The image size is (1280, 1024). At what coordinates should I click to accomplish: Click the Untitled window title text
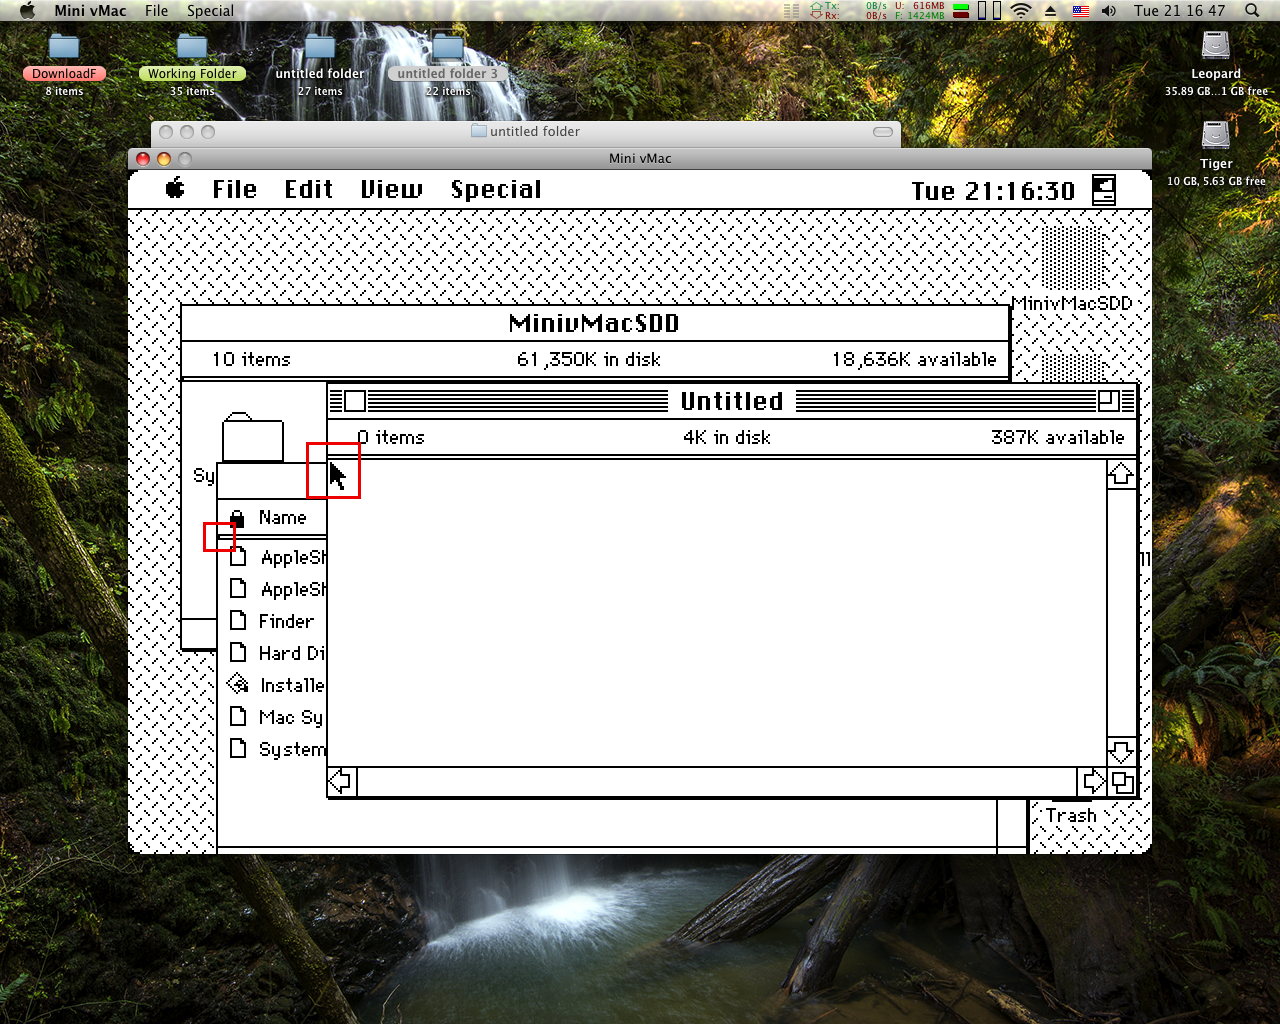(x=732, y=401)
